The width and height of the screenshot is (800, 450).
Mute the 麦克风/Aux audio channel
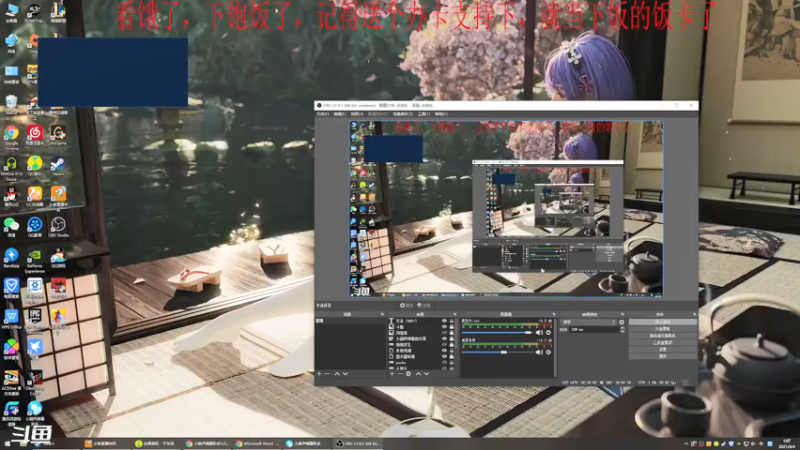pos(539,333)
